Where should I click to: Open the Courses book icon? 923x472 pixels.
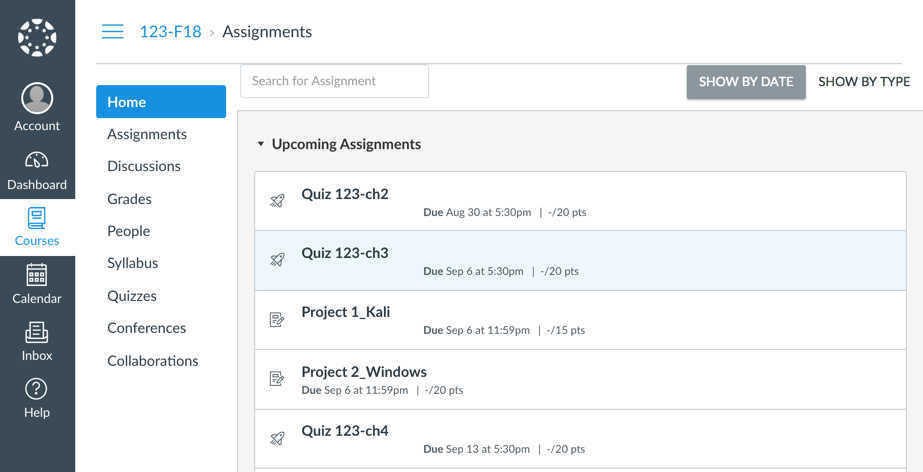[37, 218]
